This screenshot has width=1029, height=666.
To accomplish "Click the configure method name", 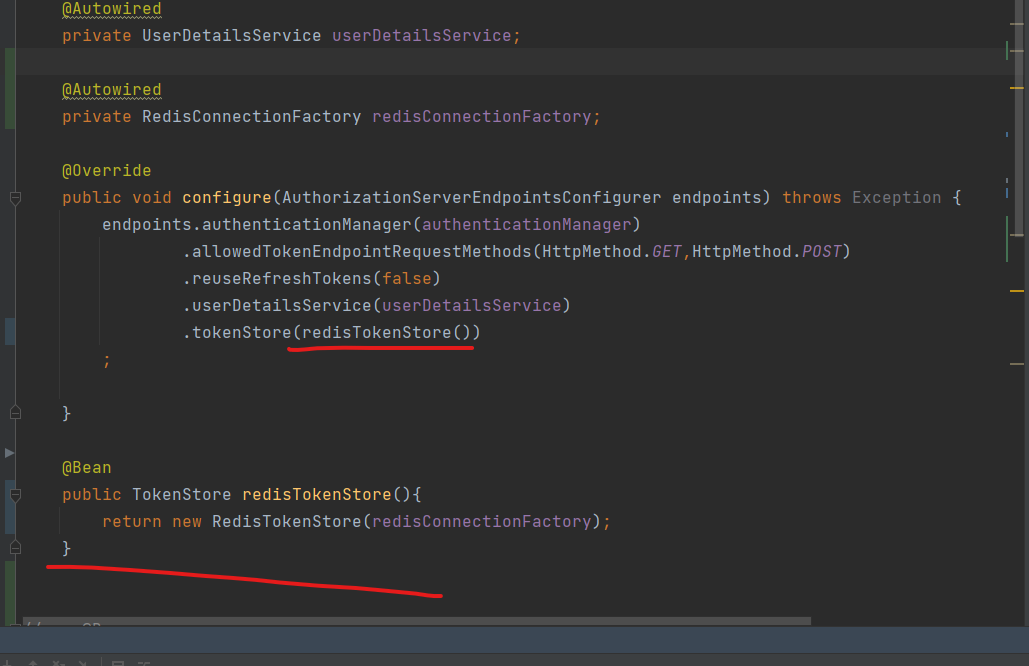I will pyautogui.click(x=226, y=198).
